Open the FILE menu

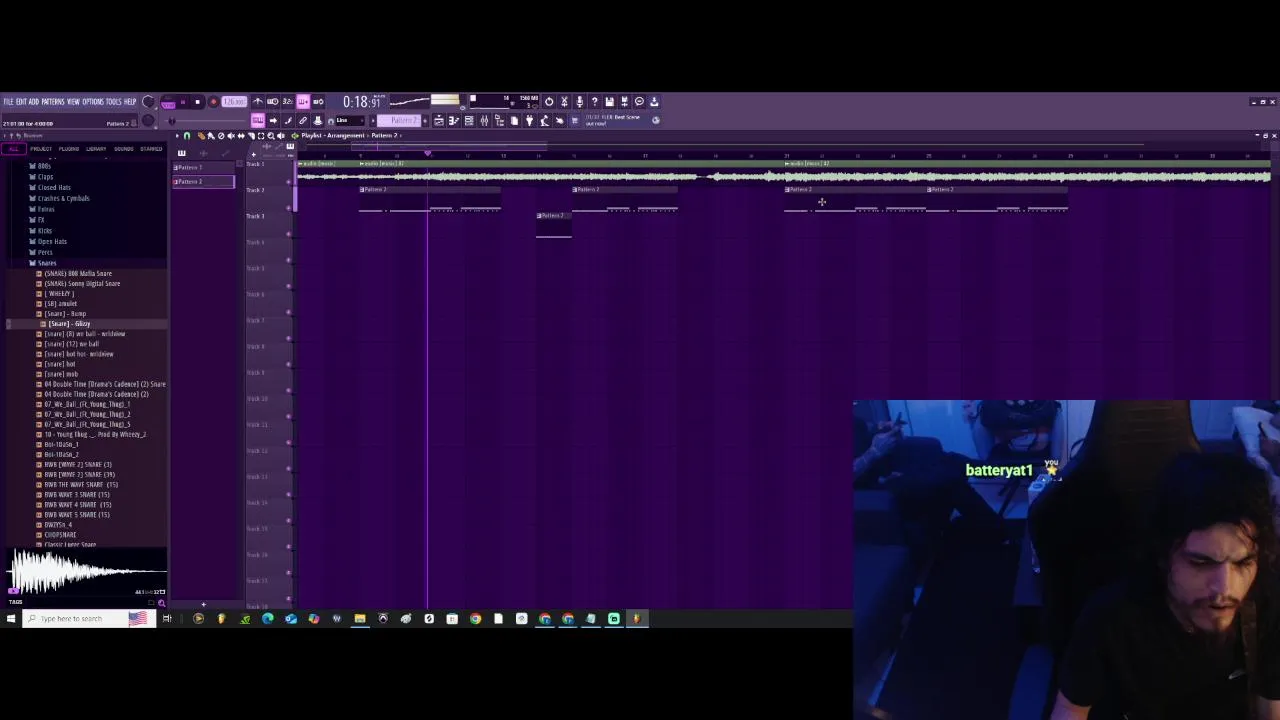(9, 101)
